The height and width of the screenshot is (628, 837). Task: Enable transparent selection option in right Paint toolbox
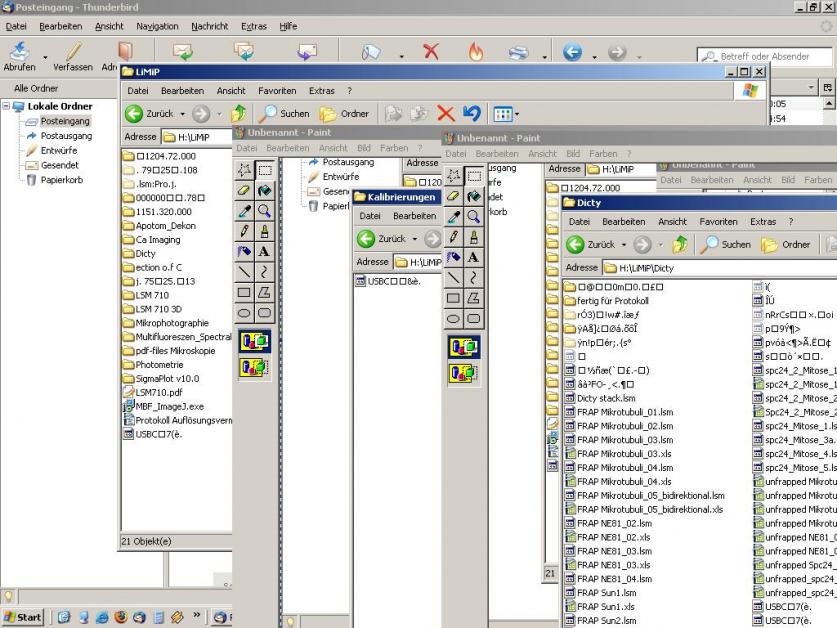tap(462, 373)
